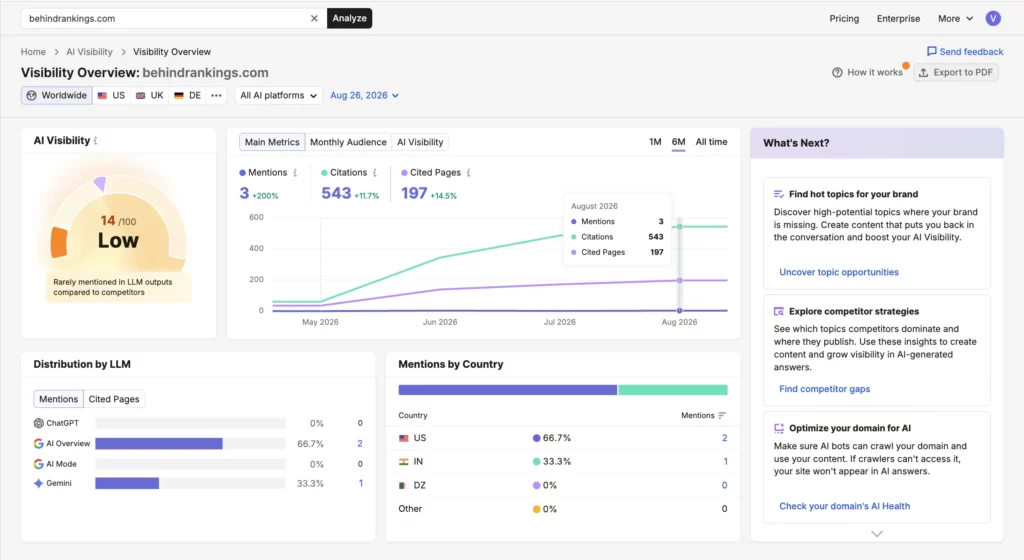This screenshot has width=1024, height=560.
Task: Expand What's Next panel chevron
Action: click(876, 534)
